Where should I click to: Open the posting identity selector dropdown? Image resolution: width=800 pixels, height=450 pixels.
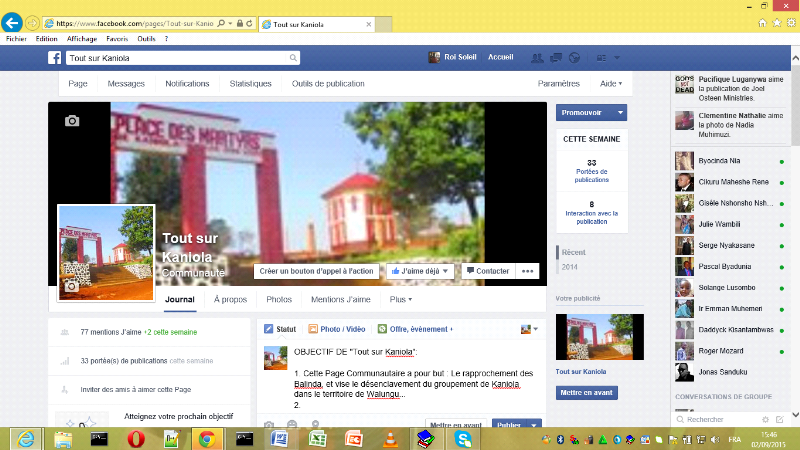529,329
